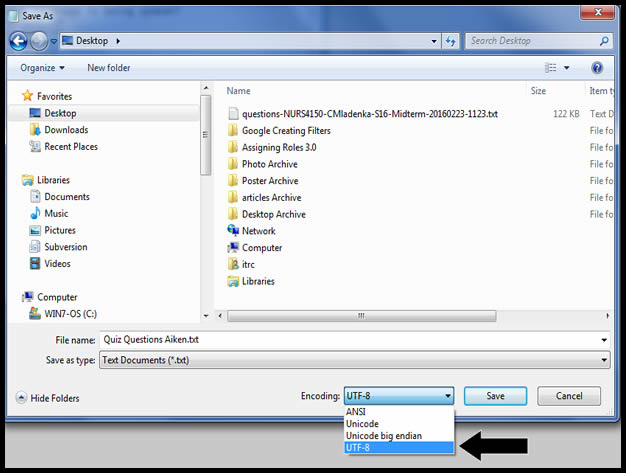Click the change view icon

pyautogui.click(x=551, y=68)
